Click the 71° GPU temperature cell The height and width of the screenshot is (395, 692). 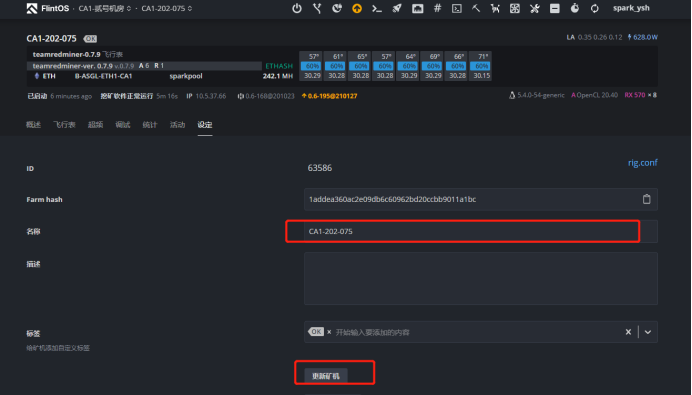click(481, 56)
